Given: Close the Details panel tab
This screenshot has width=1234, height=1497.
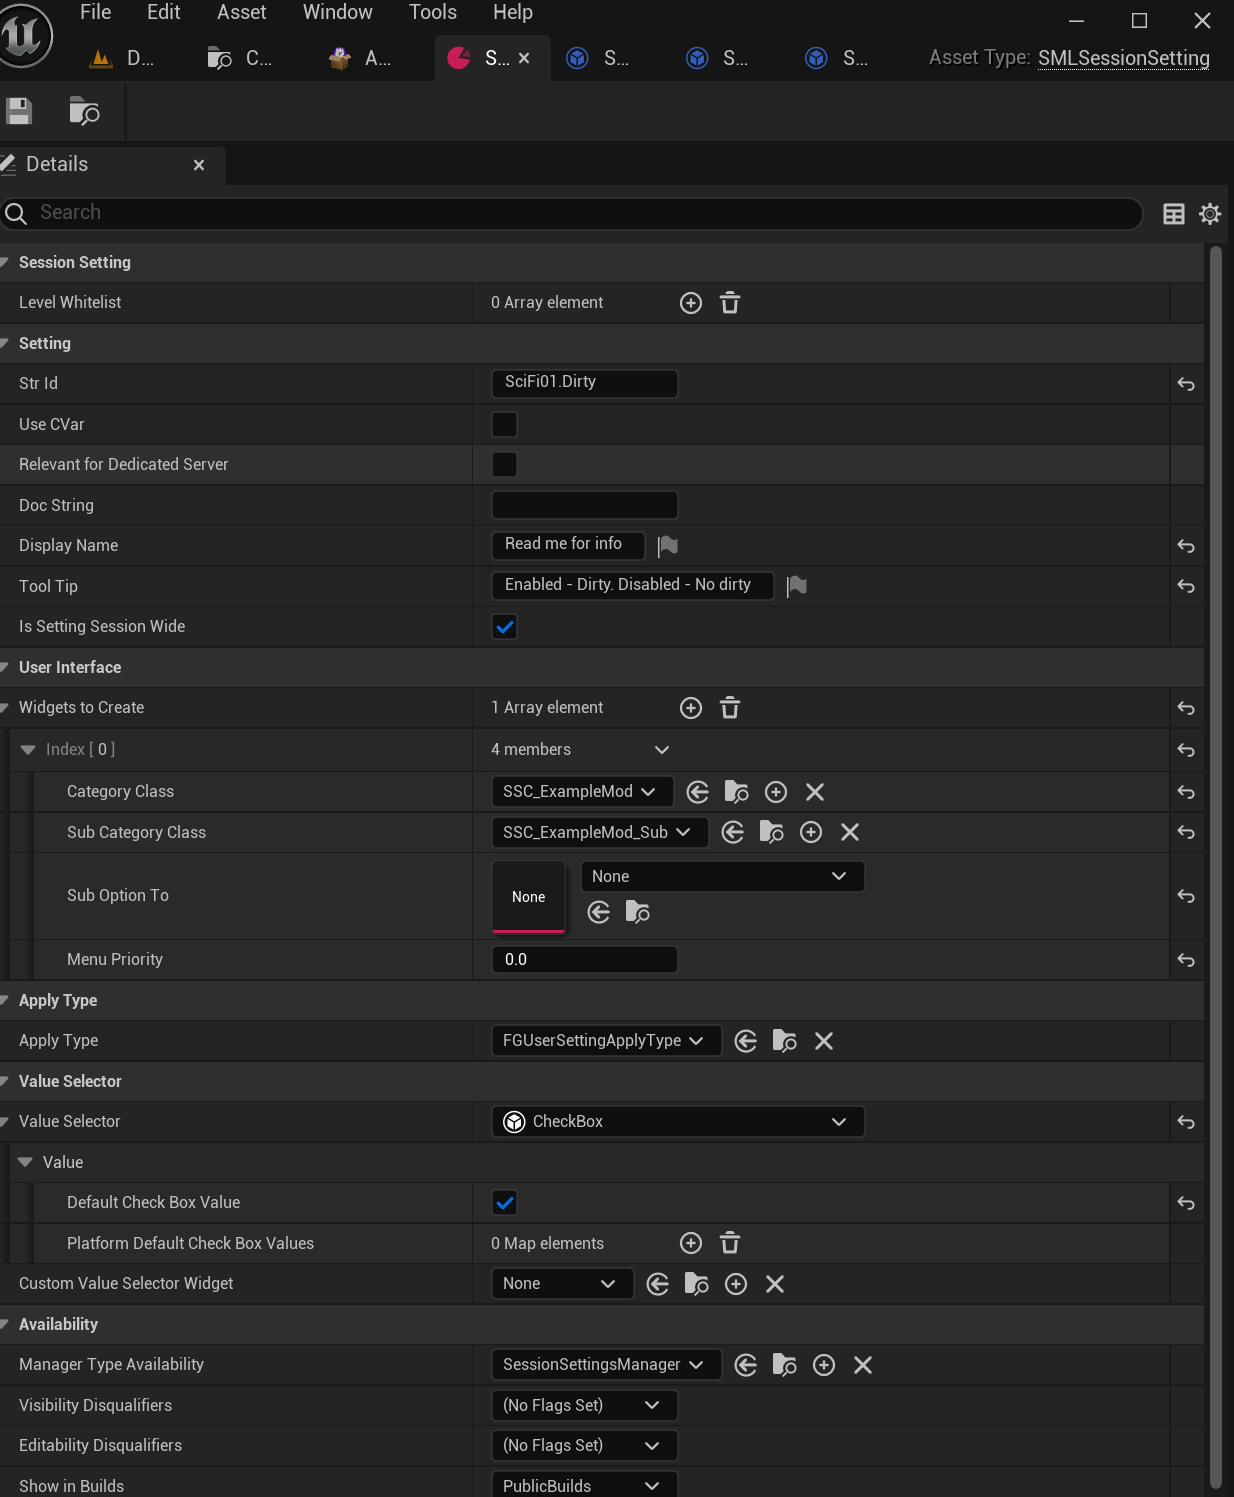Looking at the screenshot, I should [199, 165].
